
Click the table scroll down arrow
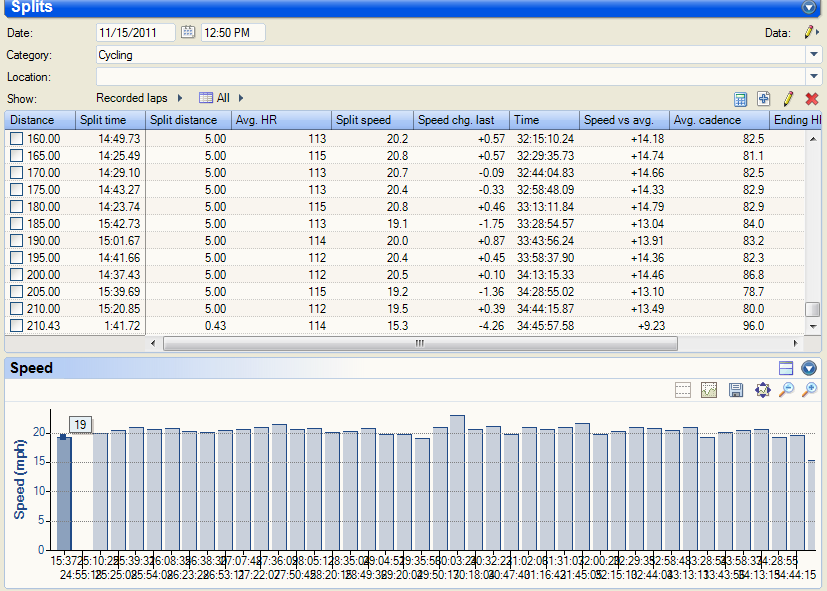[813, 326]
